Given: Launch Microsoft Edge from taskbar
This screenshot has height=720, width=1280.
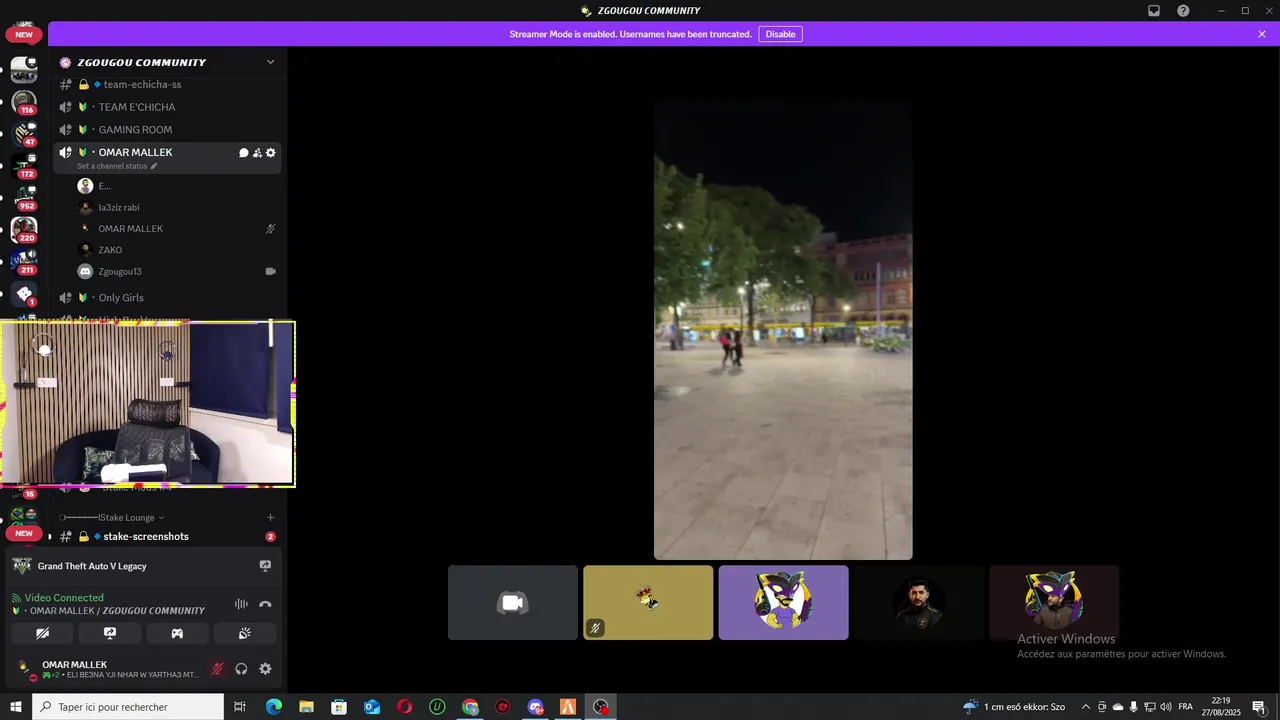Looking at the screenshot, I should tap(273, 707).
